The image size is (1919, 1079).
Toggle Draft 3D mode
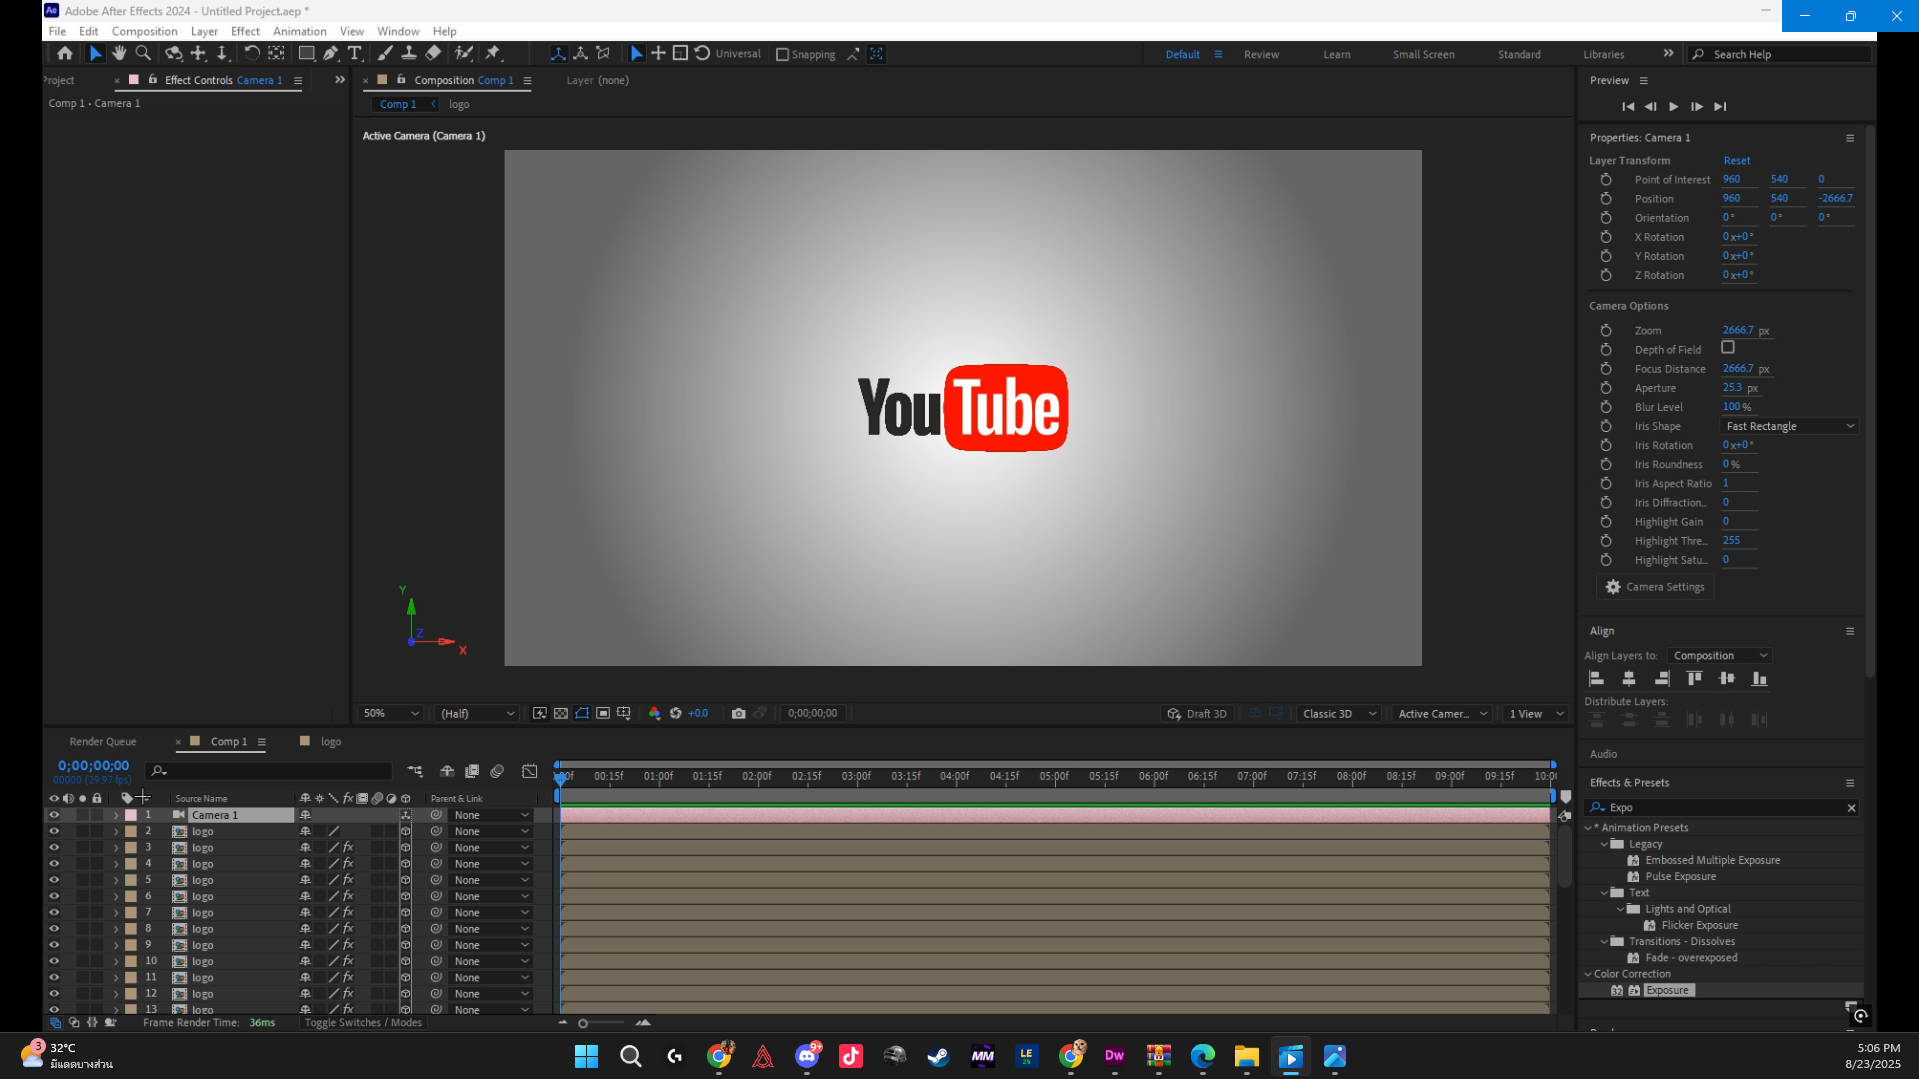click(1197, 713)
